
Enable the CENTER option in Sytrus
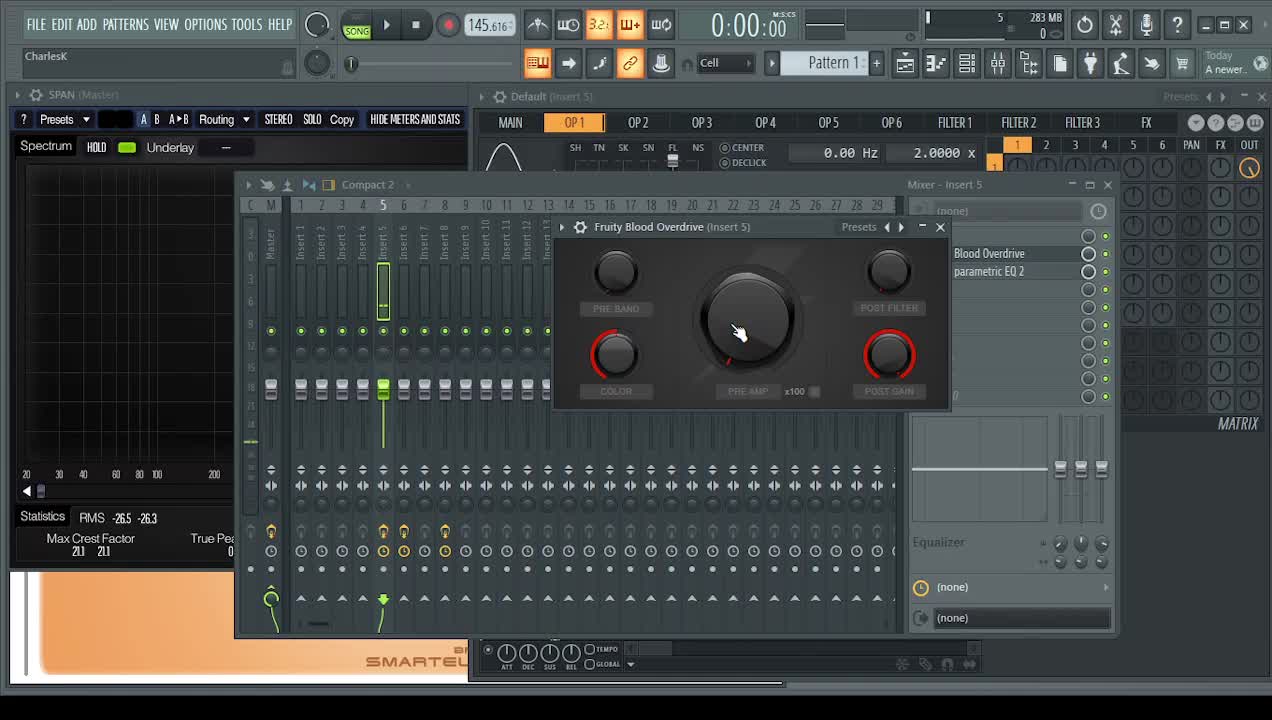pos(742,147)
